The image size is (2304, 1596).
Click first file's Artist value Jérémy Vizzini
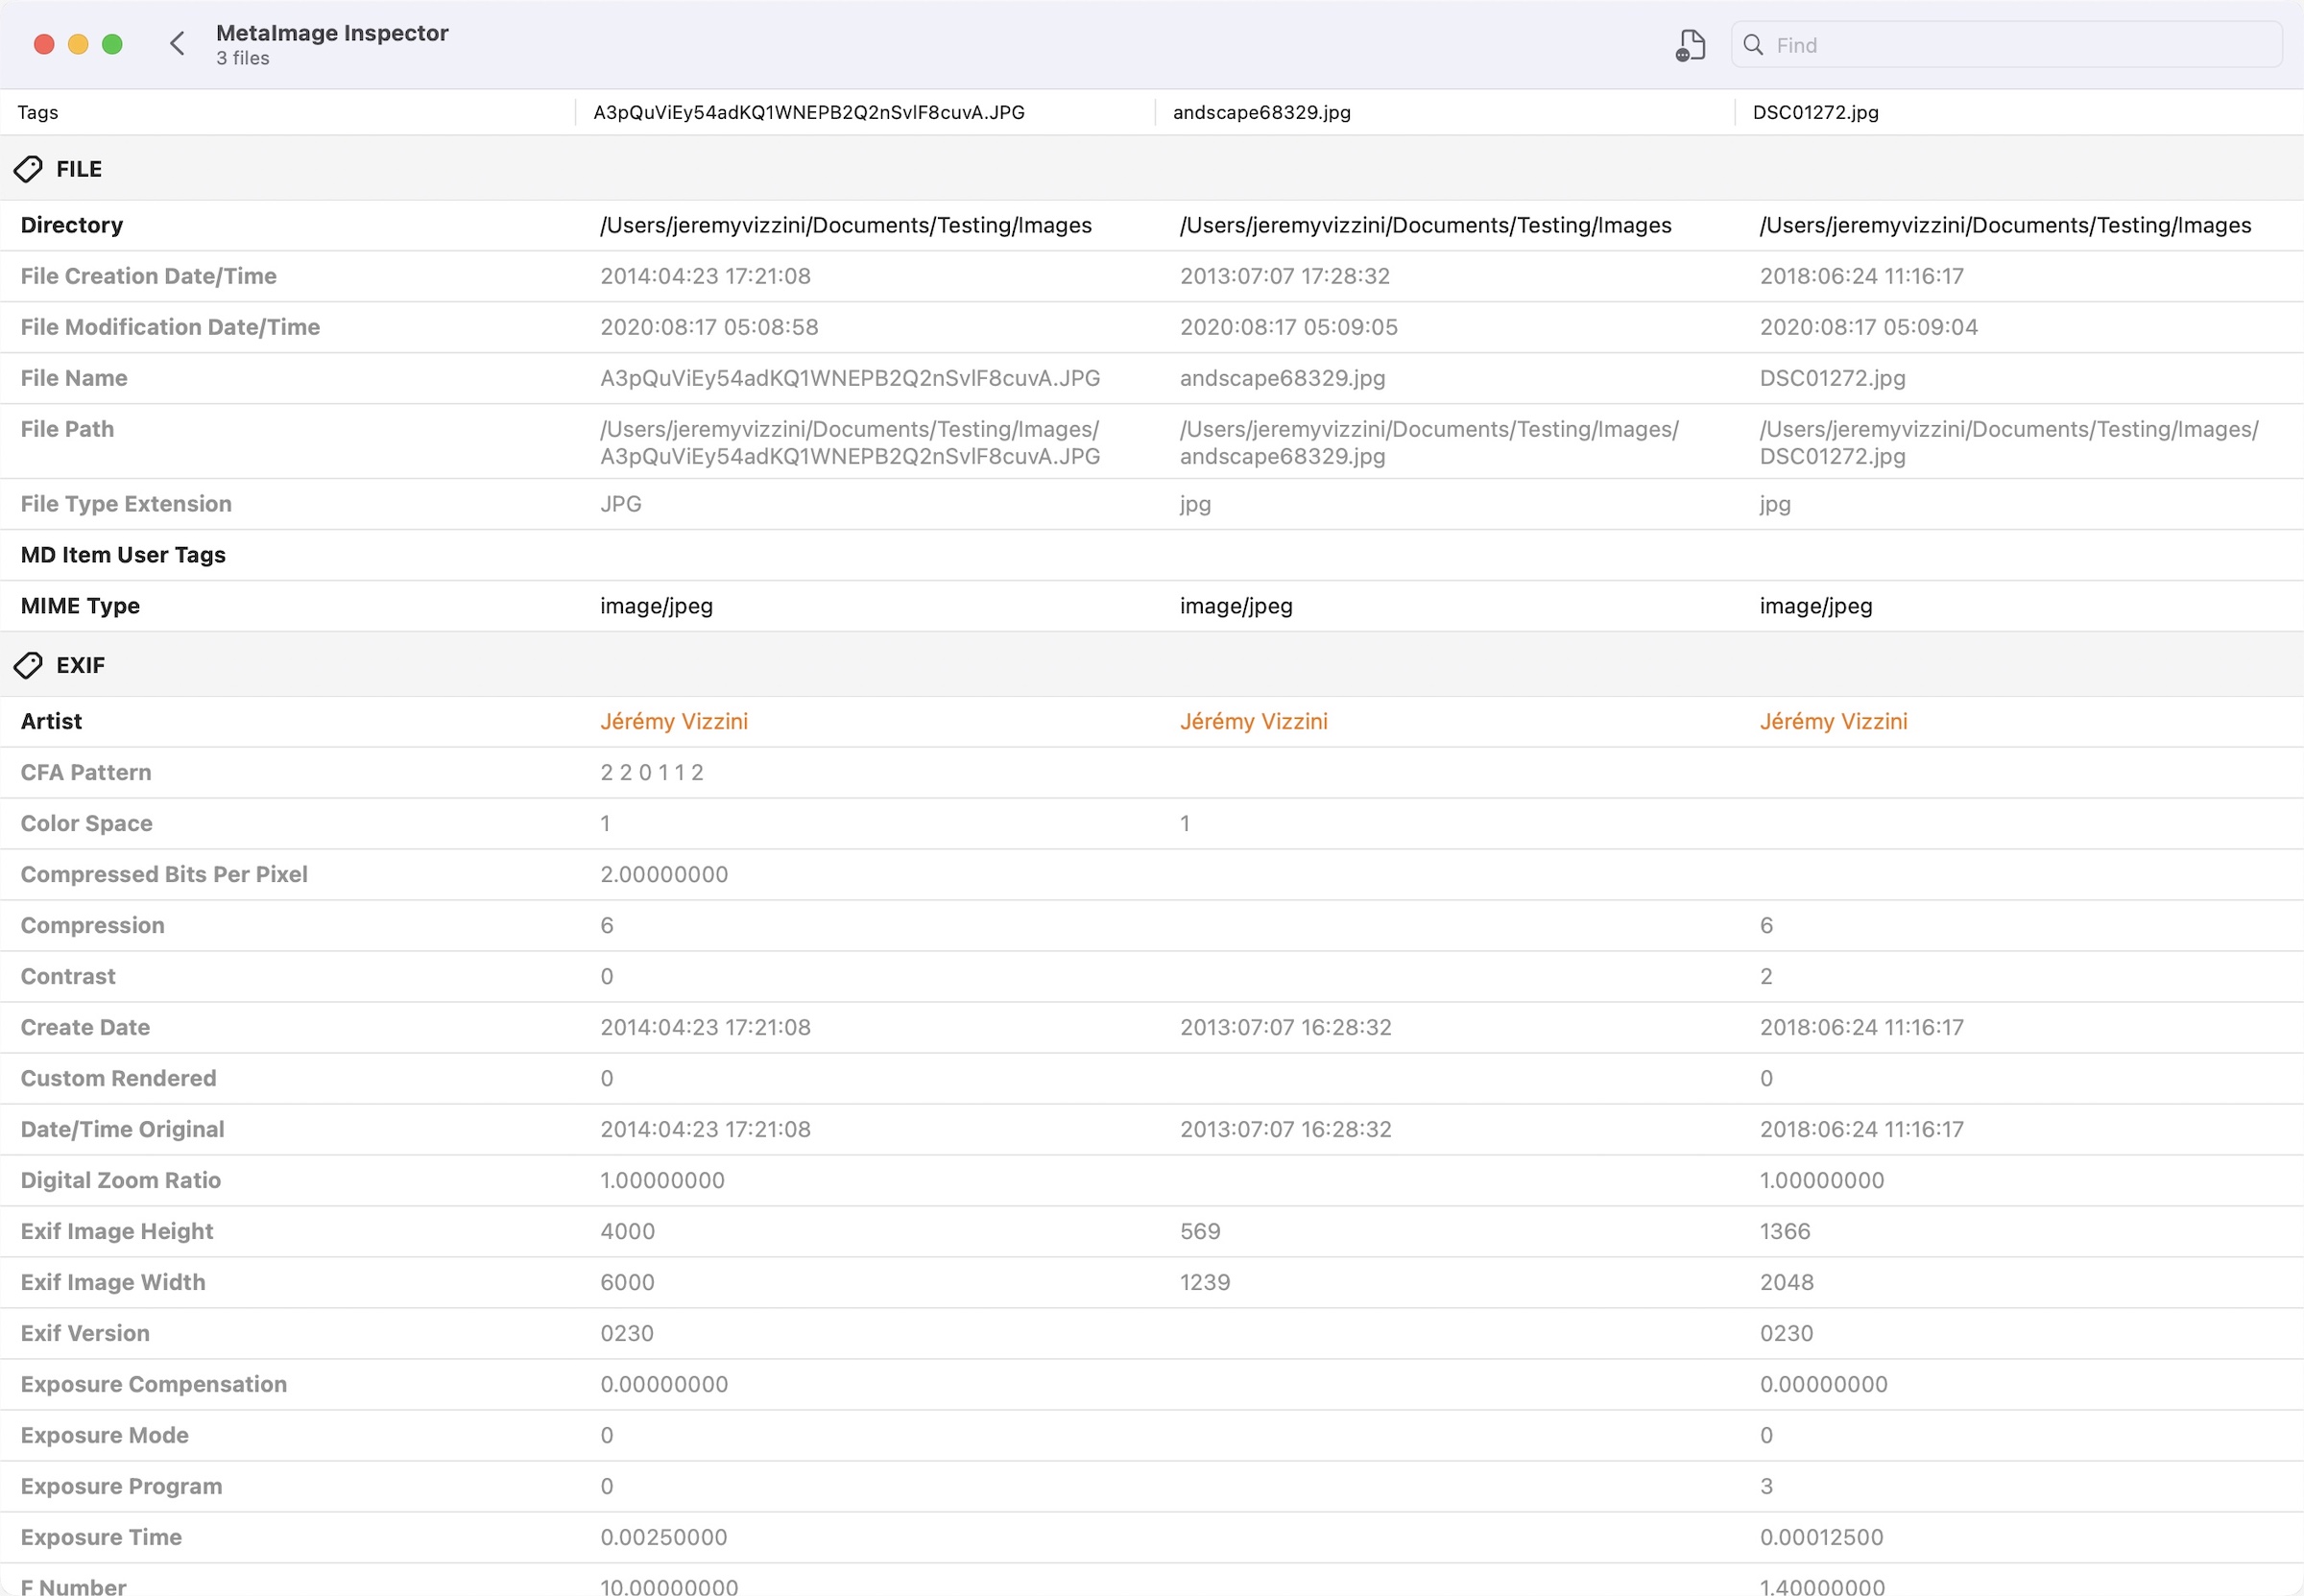[x=673, y=721]
